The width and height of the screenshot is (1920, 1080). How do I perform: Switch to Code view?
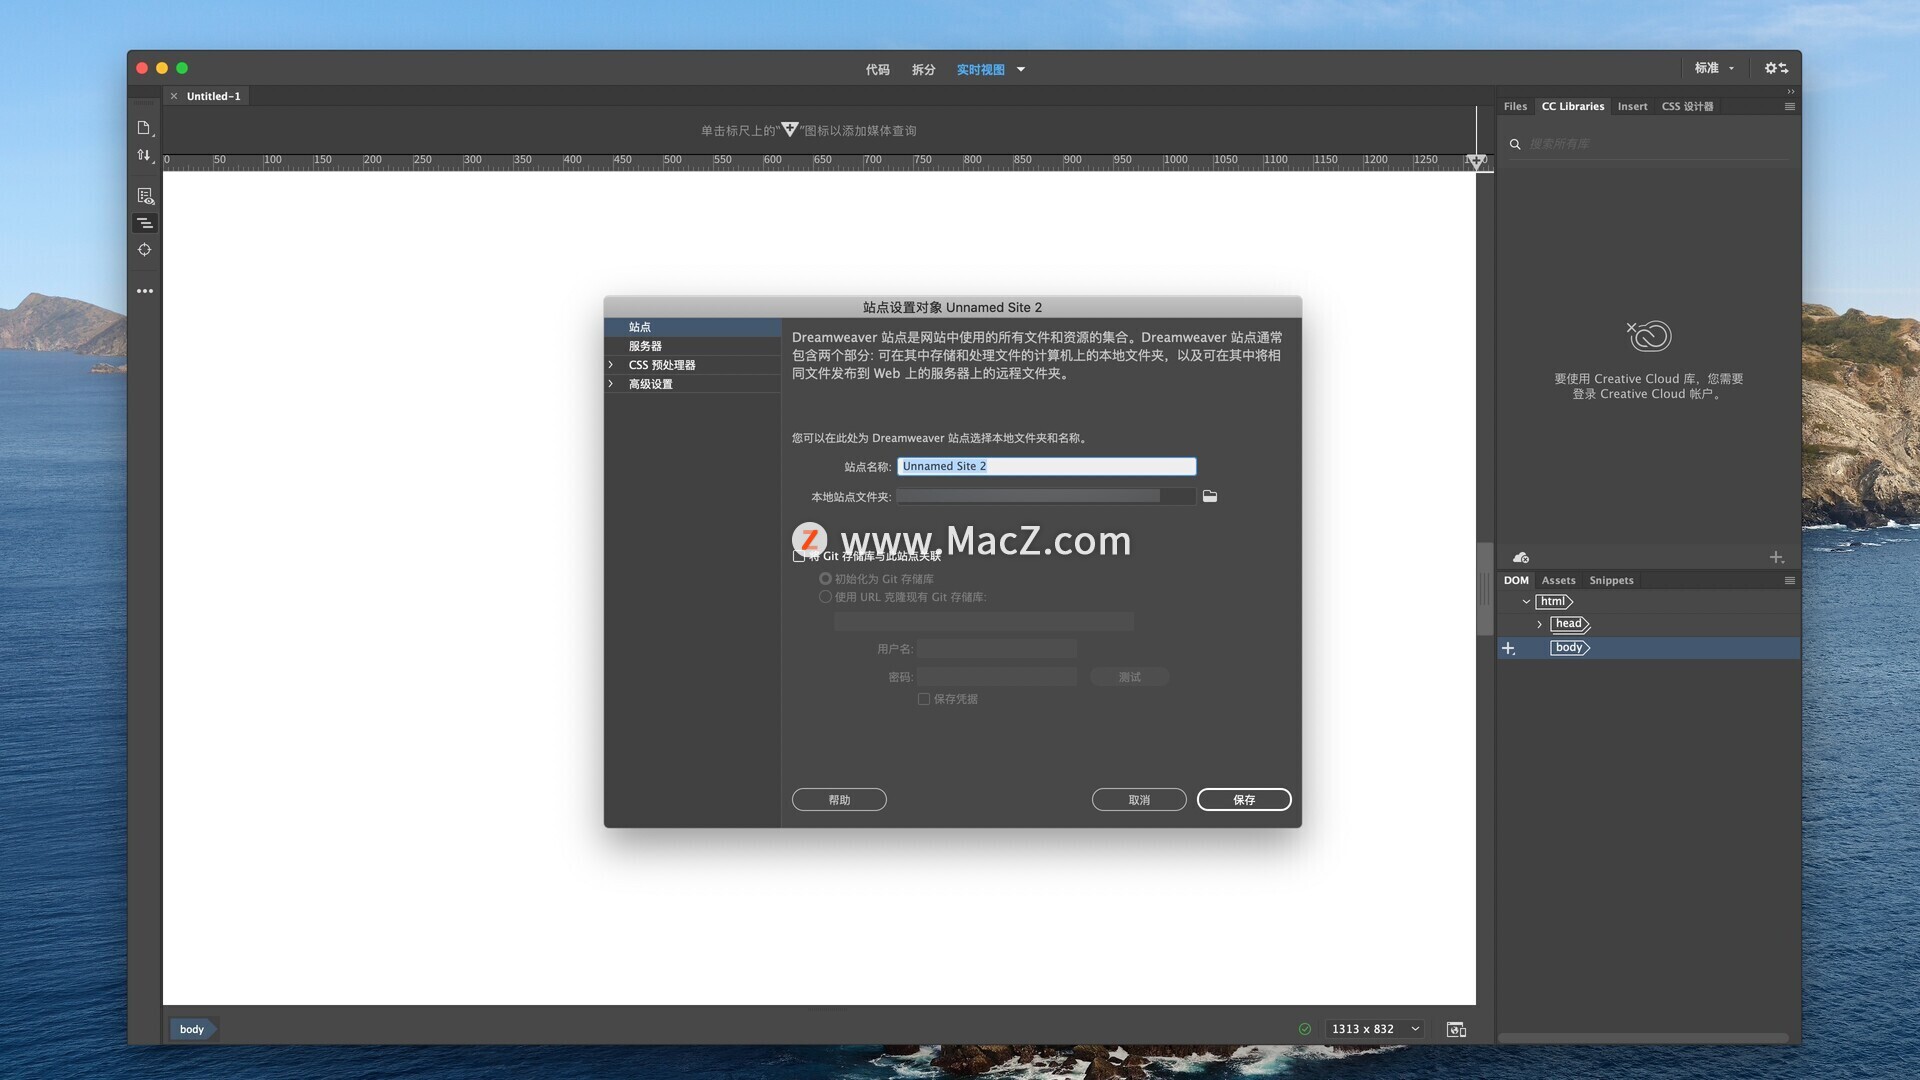[x=877, y=69]
